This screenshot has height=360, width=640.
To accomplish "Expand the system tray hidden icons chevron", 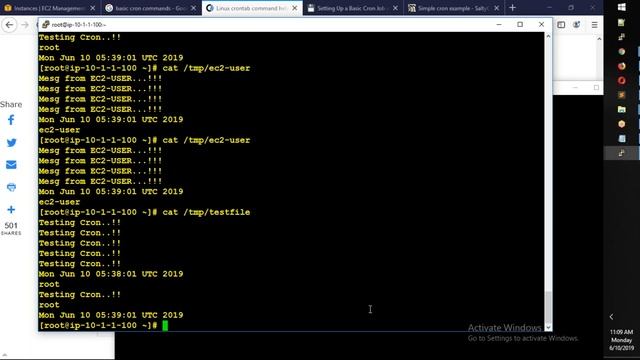I will coord(611,317).
